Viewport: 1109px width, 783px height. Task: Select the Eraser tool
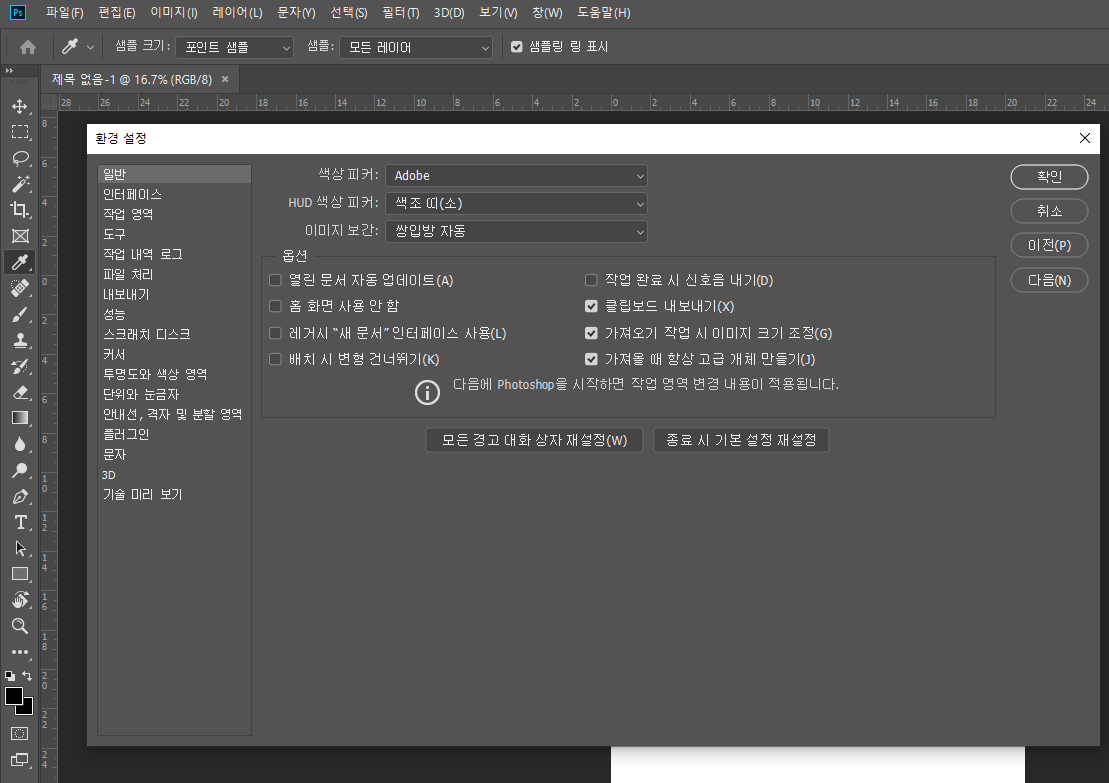20,393
